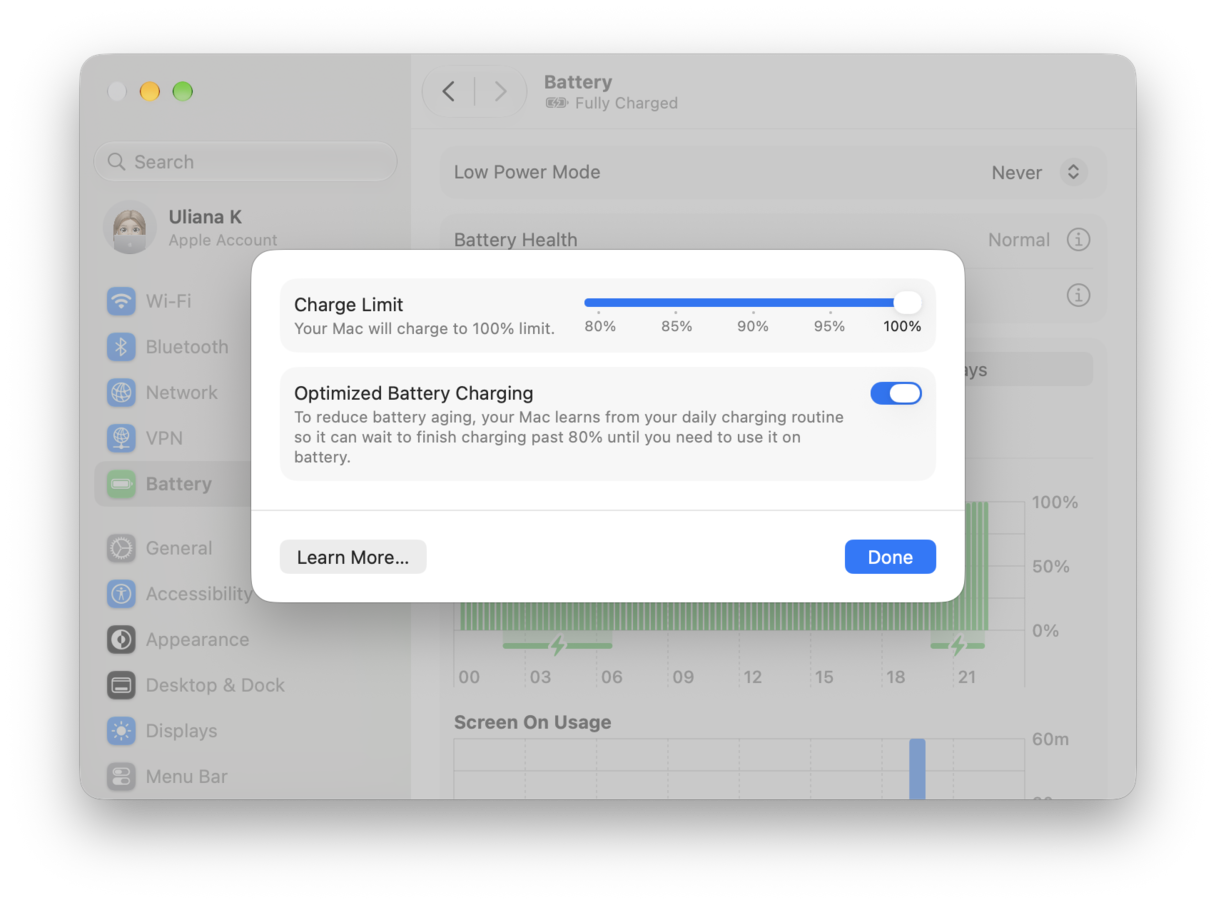Viewport: 1216px width, 905px height.
Task: Click the blue Screen On Usage bar
Action: [917, 768]
